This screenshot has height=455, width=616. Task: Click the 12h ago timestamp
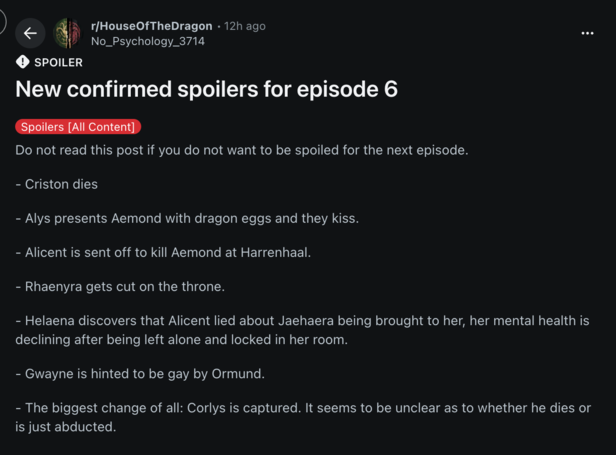coord(245,26)
